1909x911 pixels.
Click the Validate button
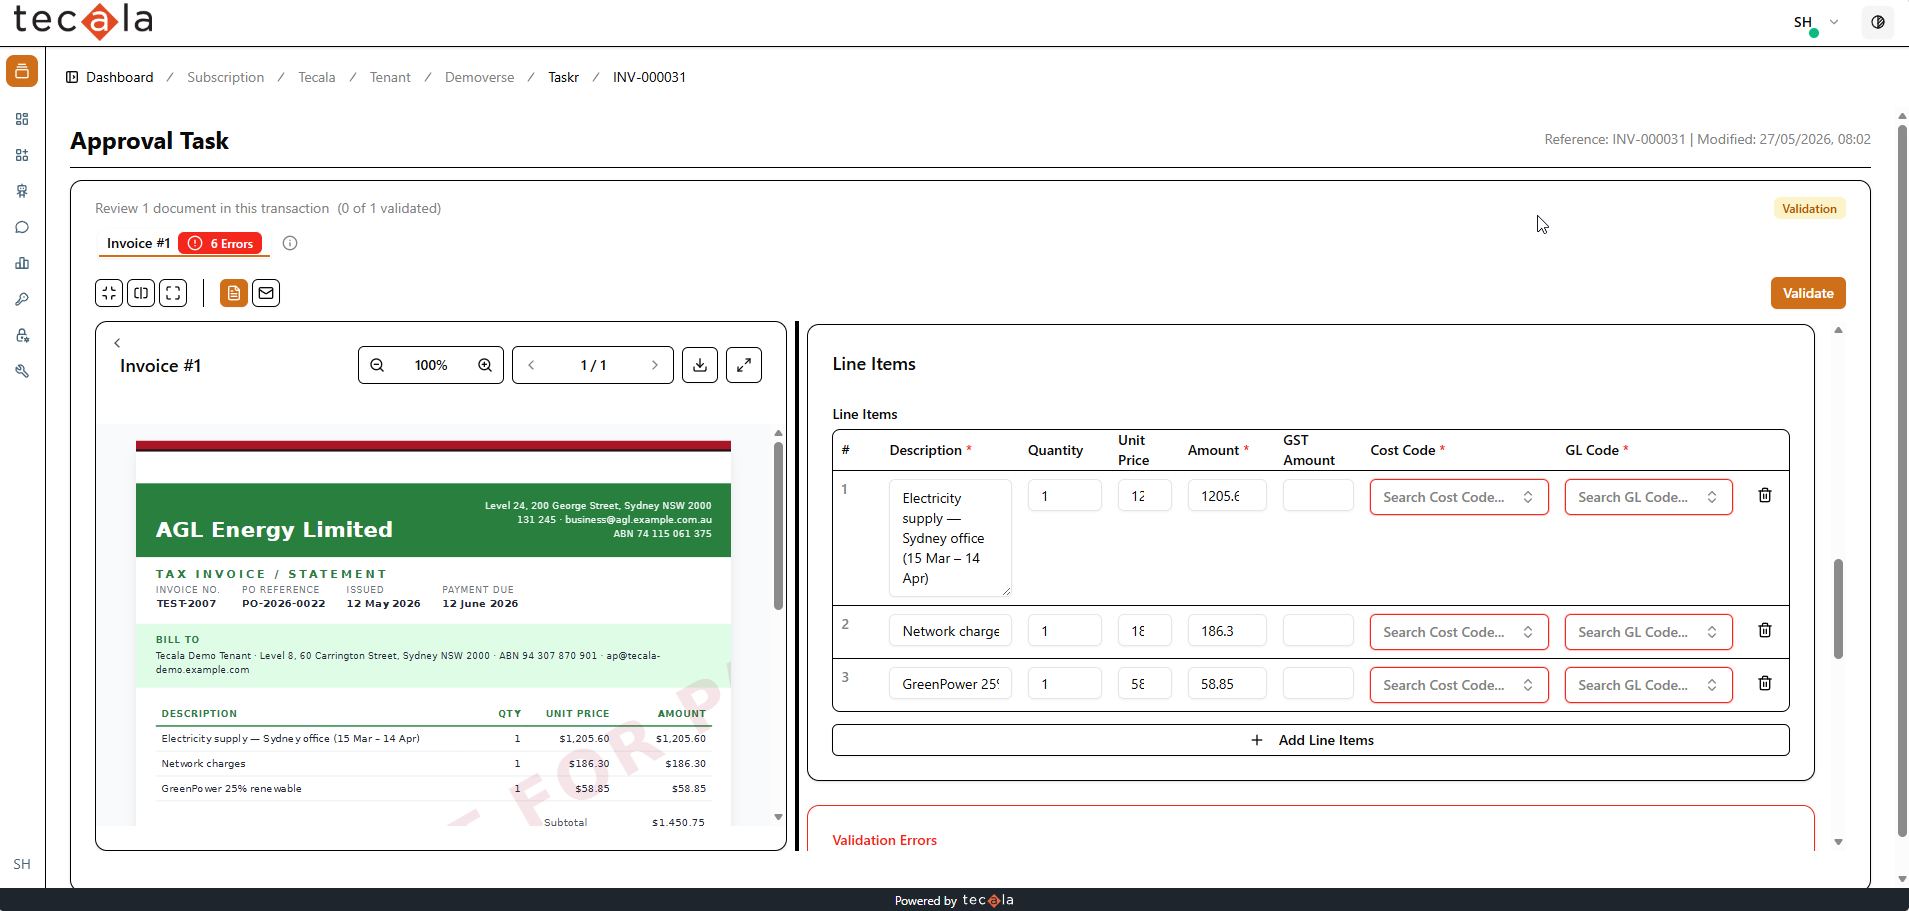click(x=1808, y=293)
